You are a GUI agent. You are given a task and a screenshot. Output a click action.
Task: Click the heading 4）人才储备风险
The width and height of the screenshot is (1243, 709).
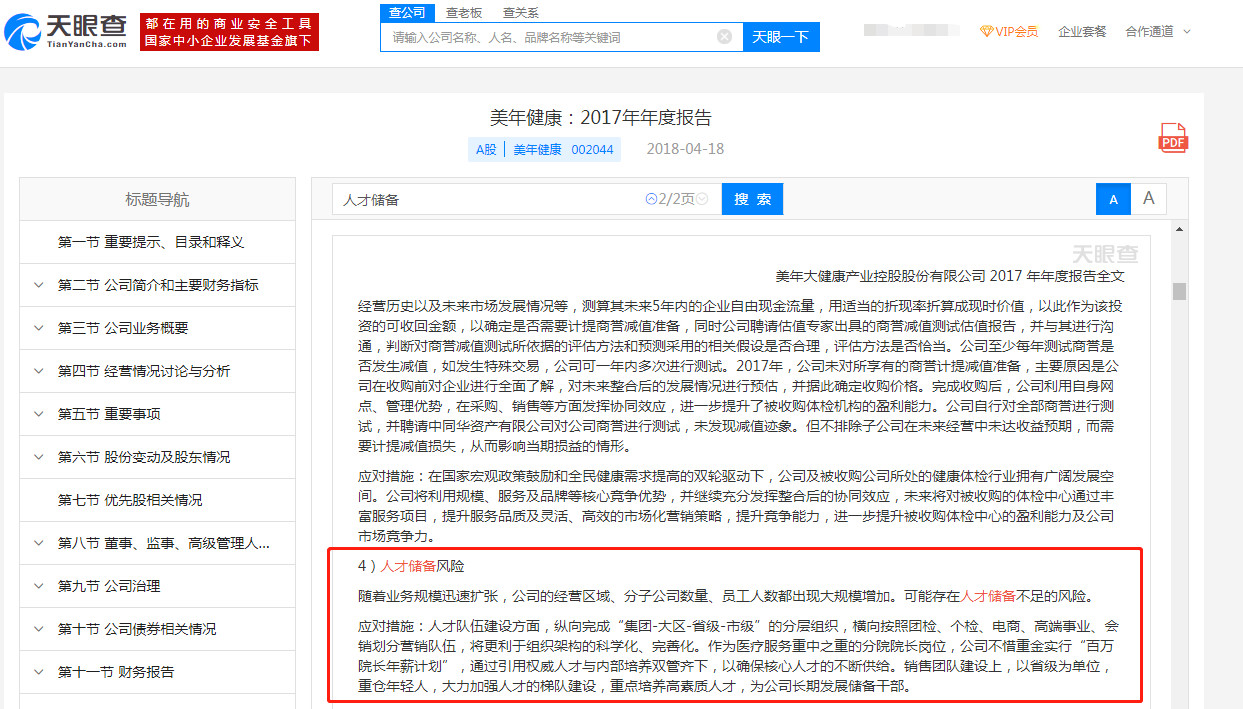pyautogui.click(x=411, y=566)
